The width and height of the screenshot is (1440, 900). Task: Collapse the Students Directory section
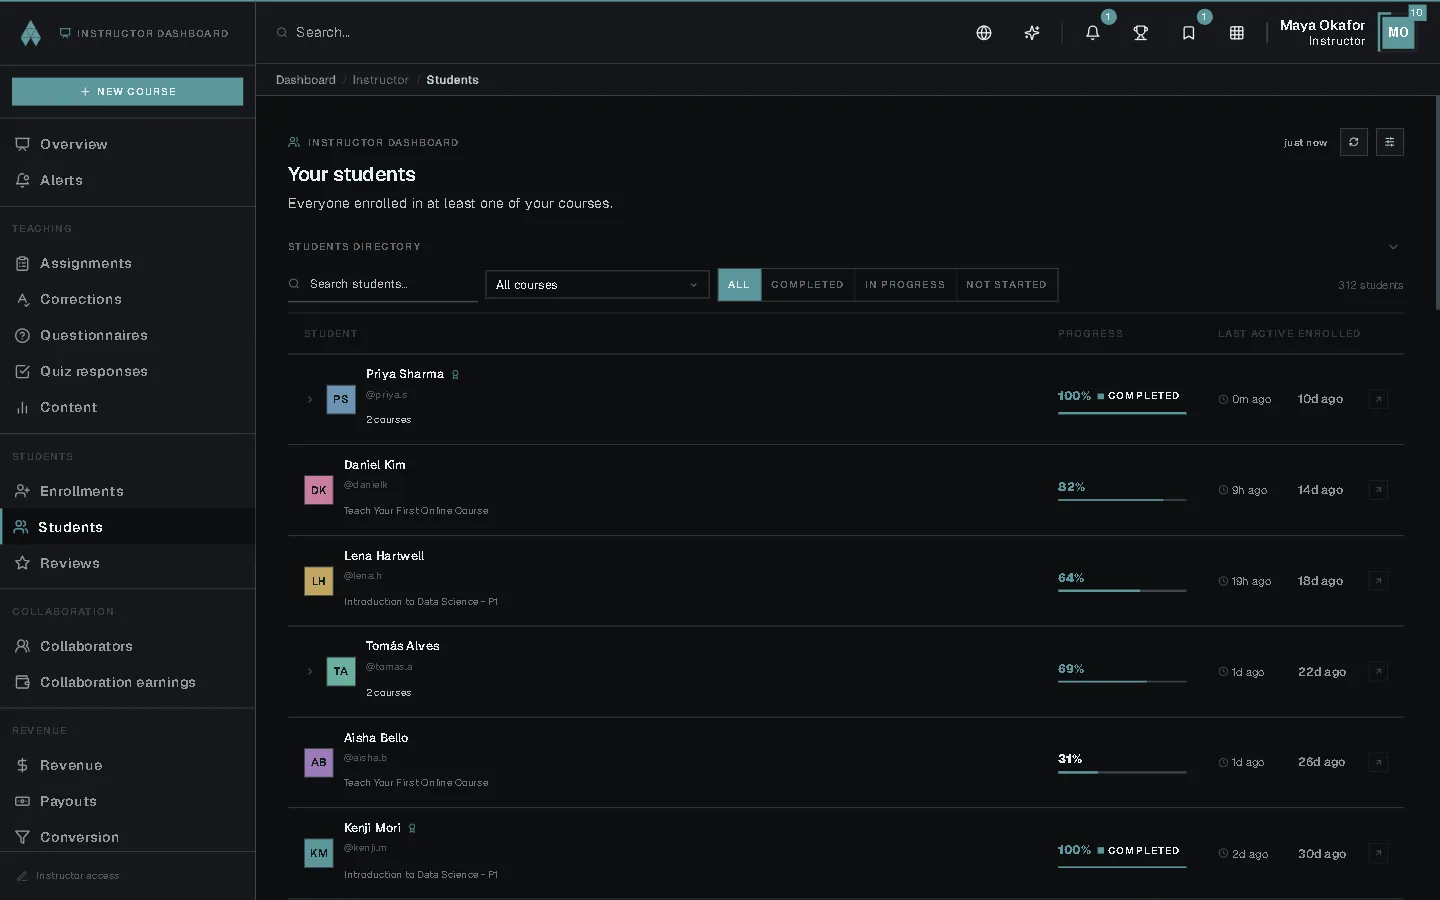coord(1393,247)
